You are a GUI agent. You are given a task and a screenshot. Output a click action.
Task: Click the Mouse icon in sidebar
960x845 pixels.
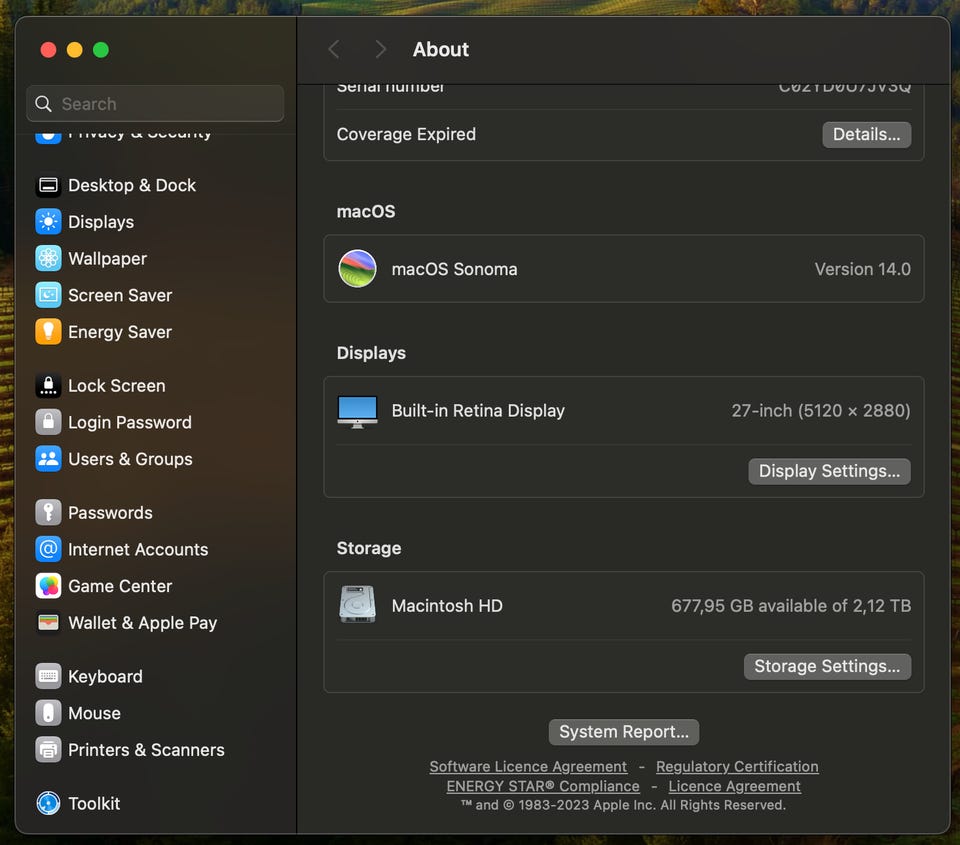tap(48, 713)
